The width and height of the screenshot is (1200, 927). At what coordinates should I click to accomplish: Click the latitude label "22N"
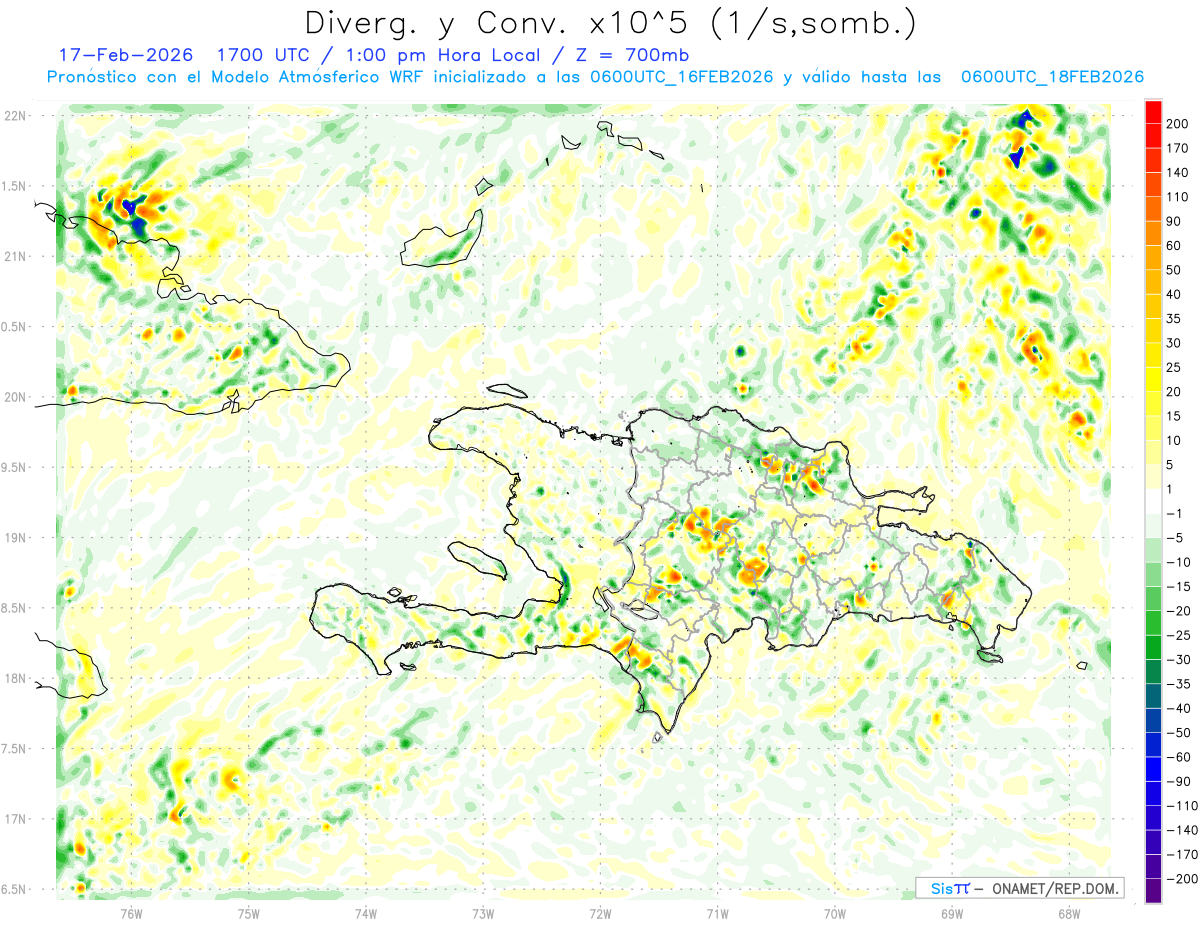pyautogui.click(x=14, y=116)
